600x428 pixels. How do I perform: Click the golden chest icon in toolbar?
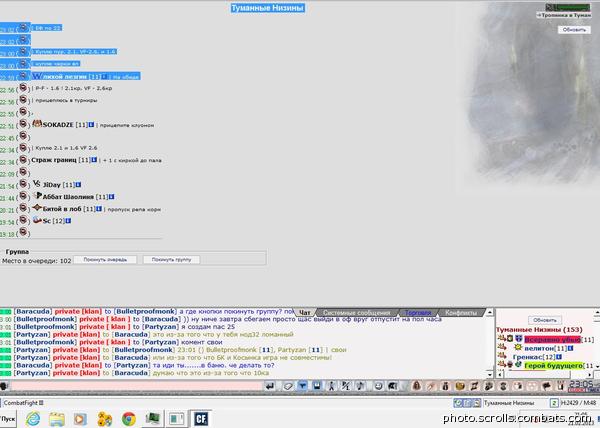point(460,386)
